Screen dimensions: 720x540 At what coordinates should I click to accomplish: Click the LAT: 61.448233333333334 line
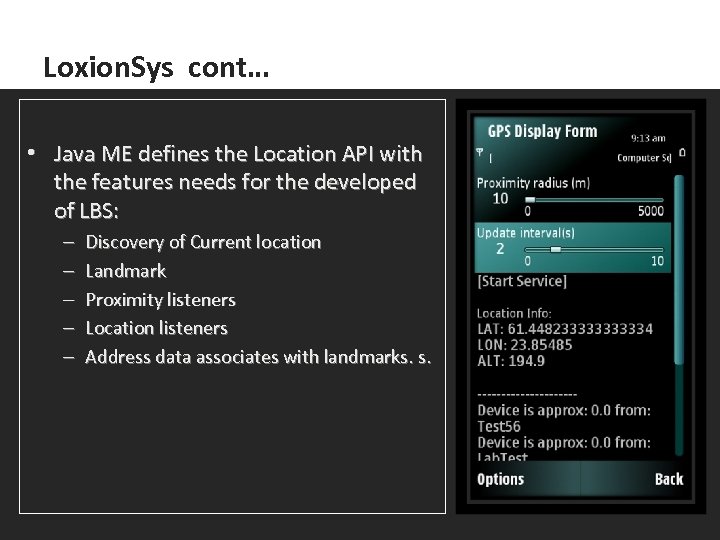click(565, 329)
